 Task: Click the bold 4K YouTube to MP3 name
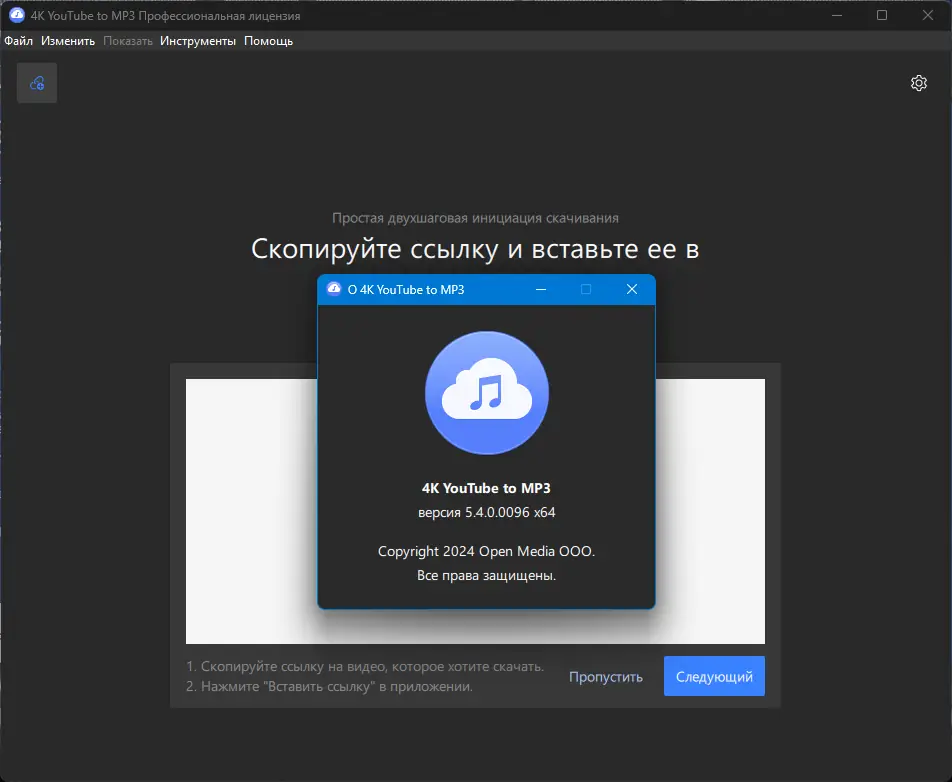coord(486,488)
